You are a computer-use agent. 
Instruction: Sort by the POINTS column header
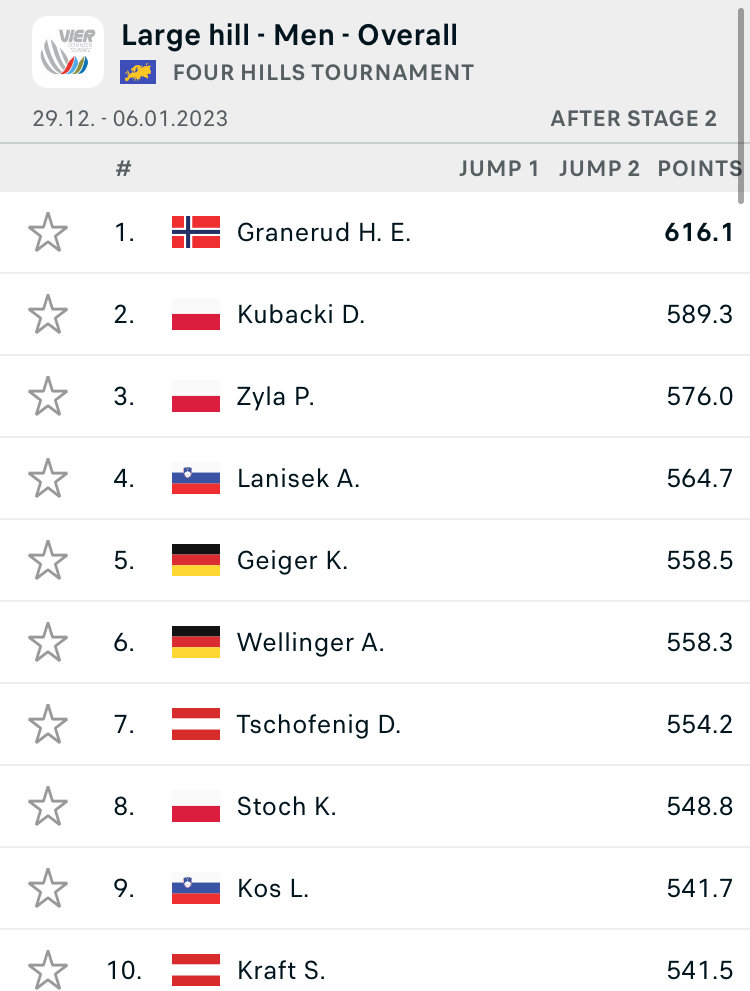pyautogui.click(x=699, y=168)
